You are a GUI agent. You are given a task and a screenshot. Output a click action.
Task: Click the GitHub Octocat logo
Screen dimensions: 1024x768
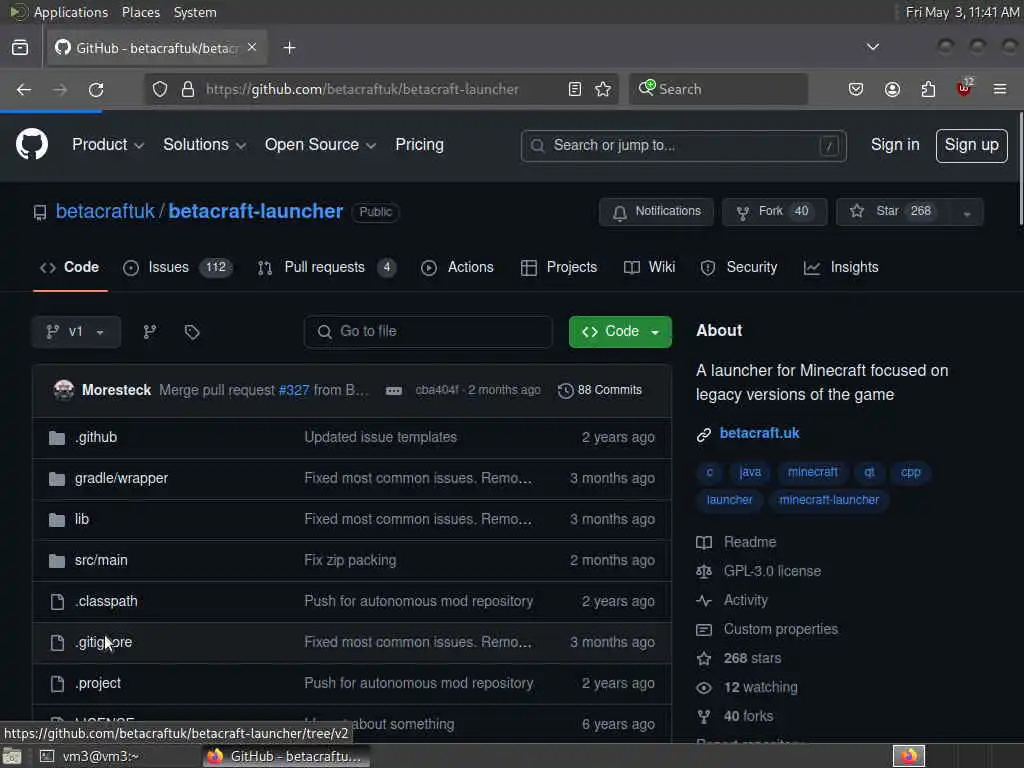[x=31, y=144]
